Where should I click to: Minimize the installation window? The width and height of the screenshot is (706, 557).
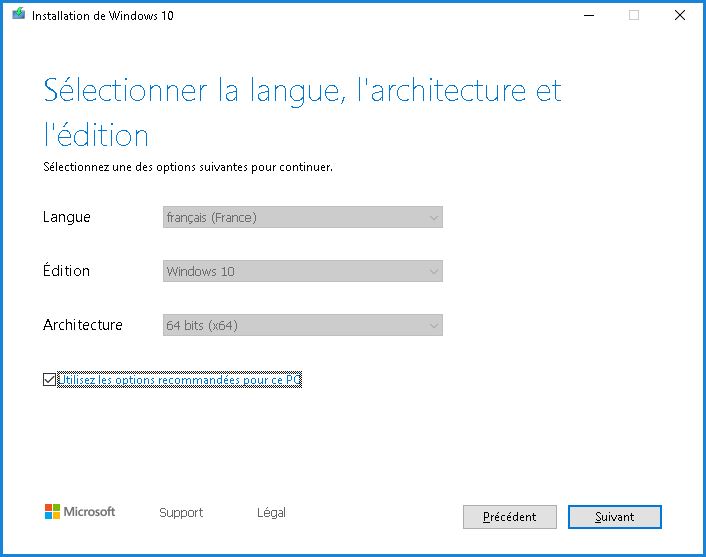[587, 15]
